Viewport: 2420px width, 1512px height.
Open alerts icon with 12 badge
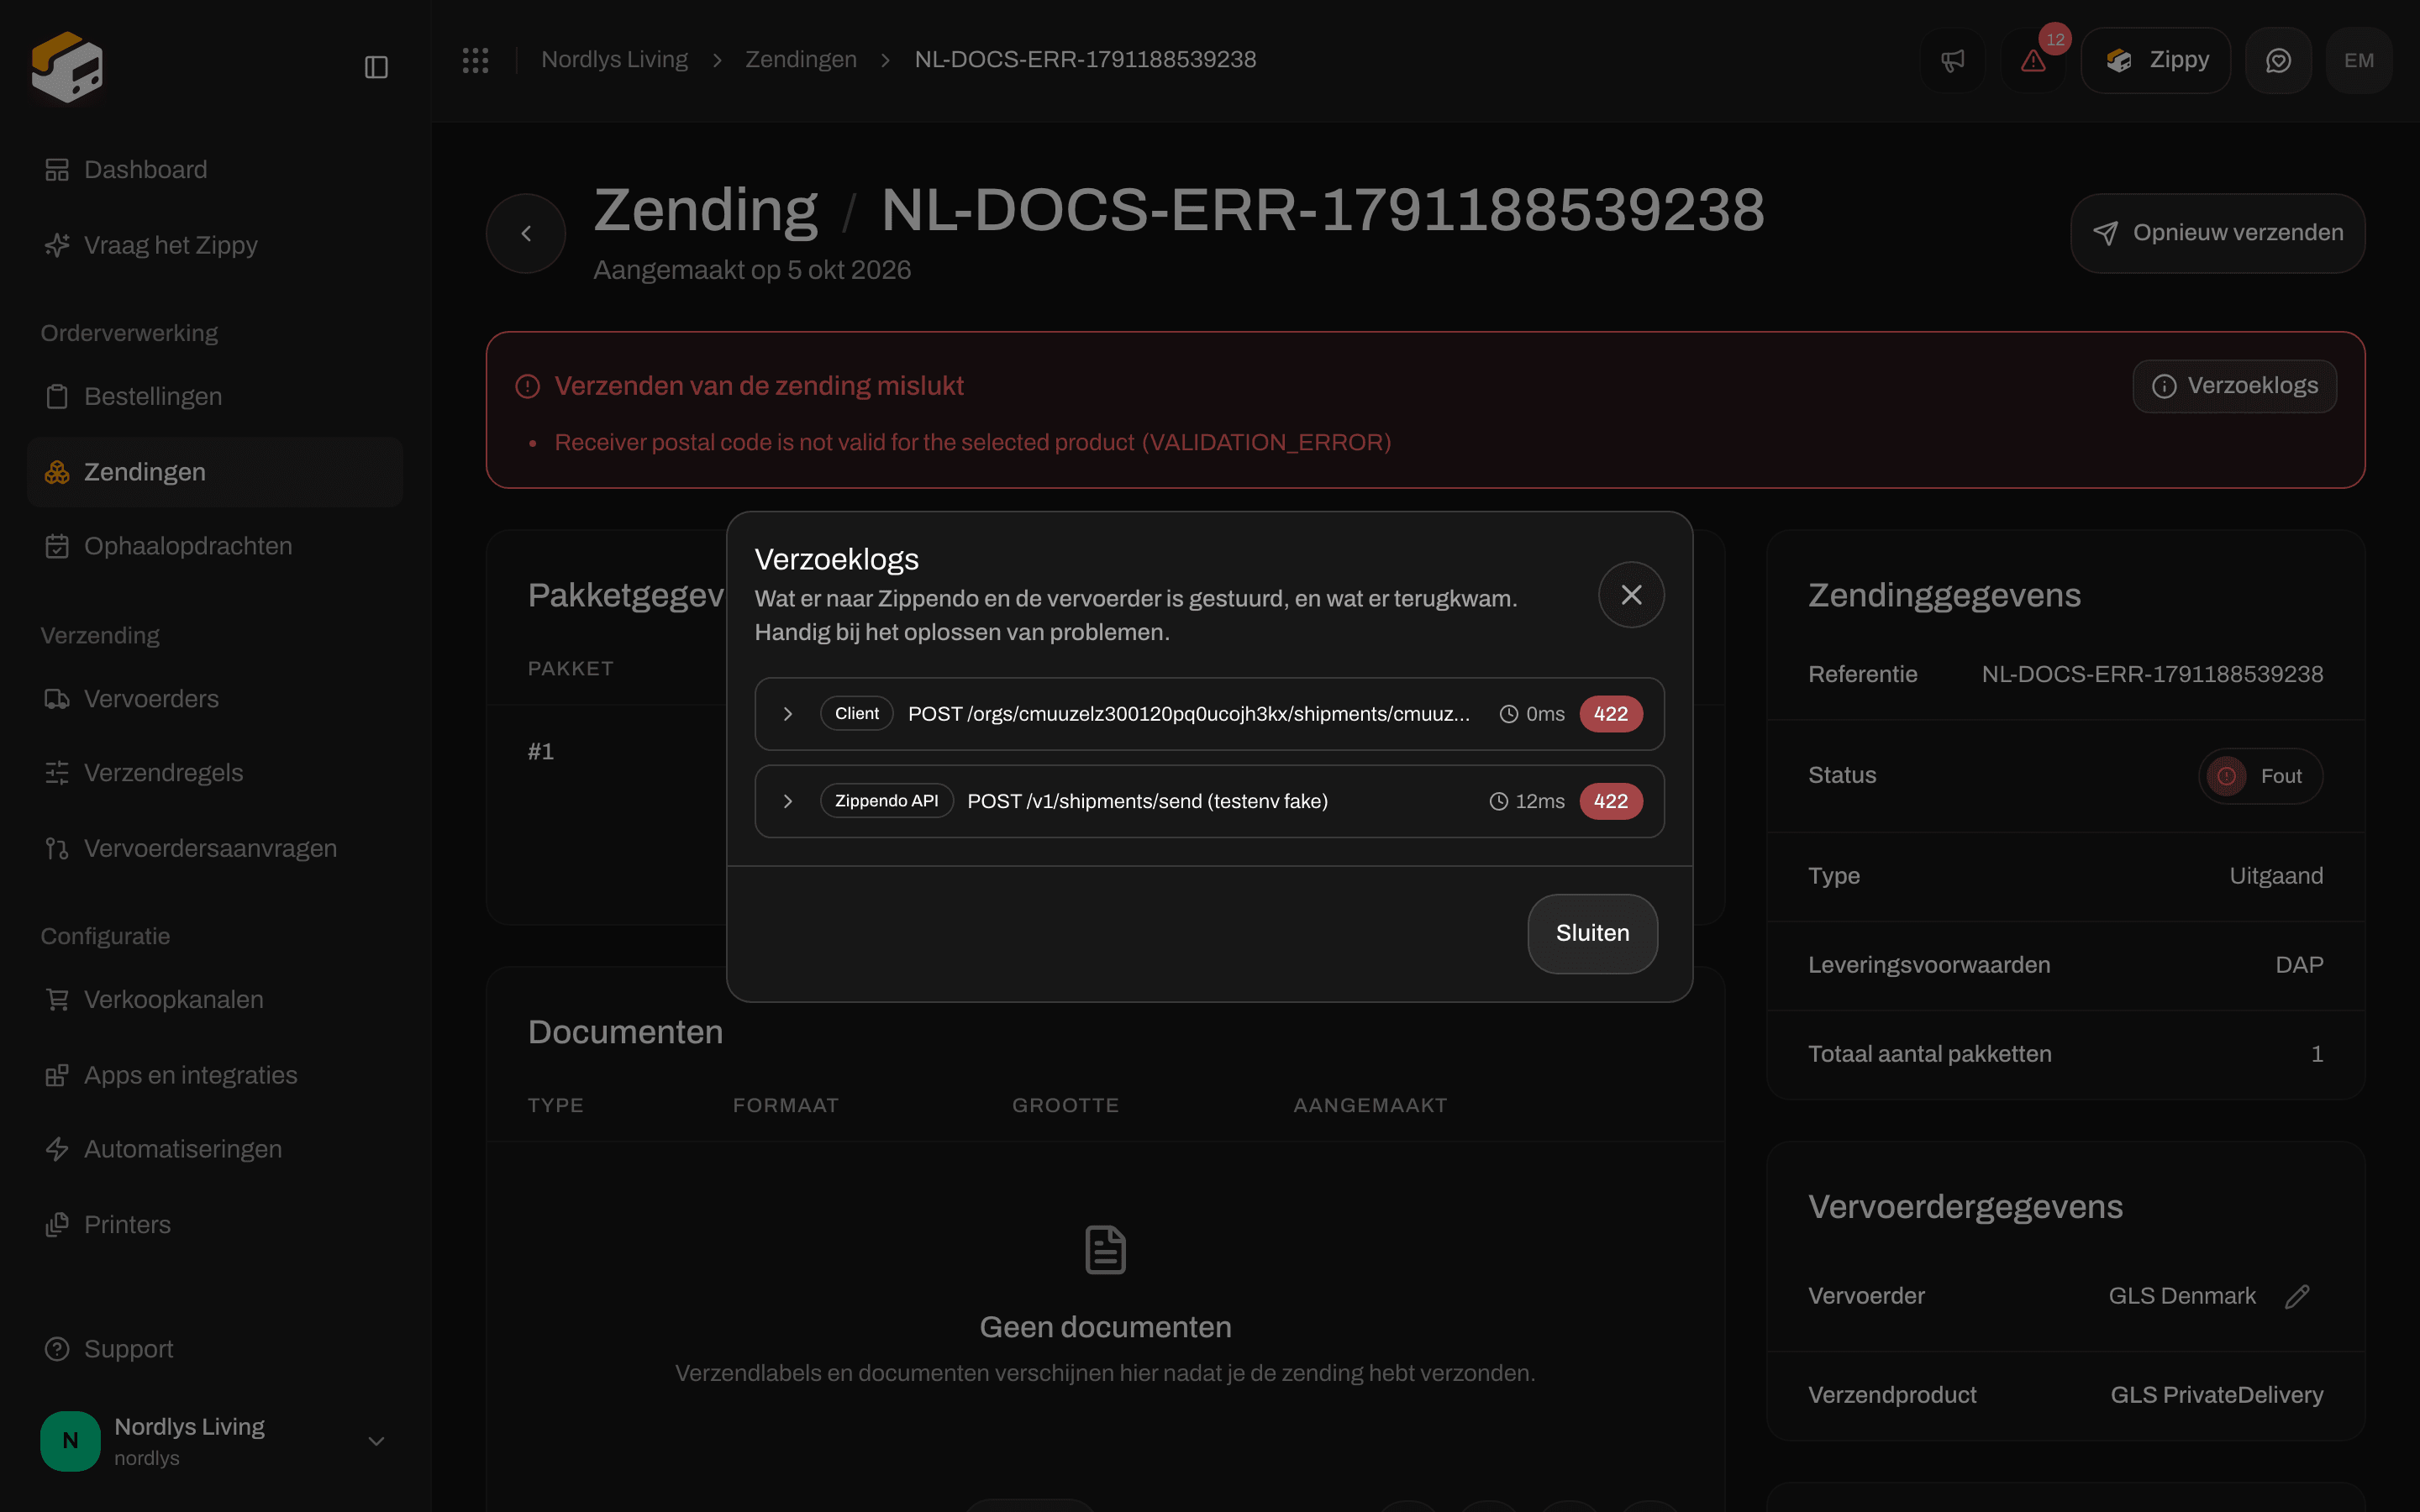[x=2033, y=60]
